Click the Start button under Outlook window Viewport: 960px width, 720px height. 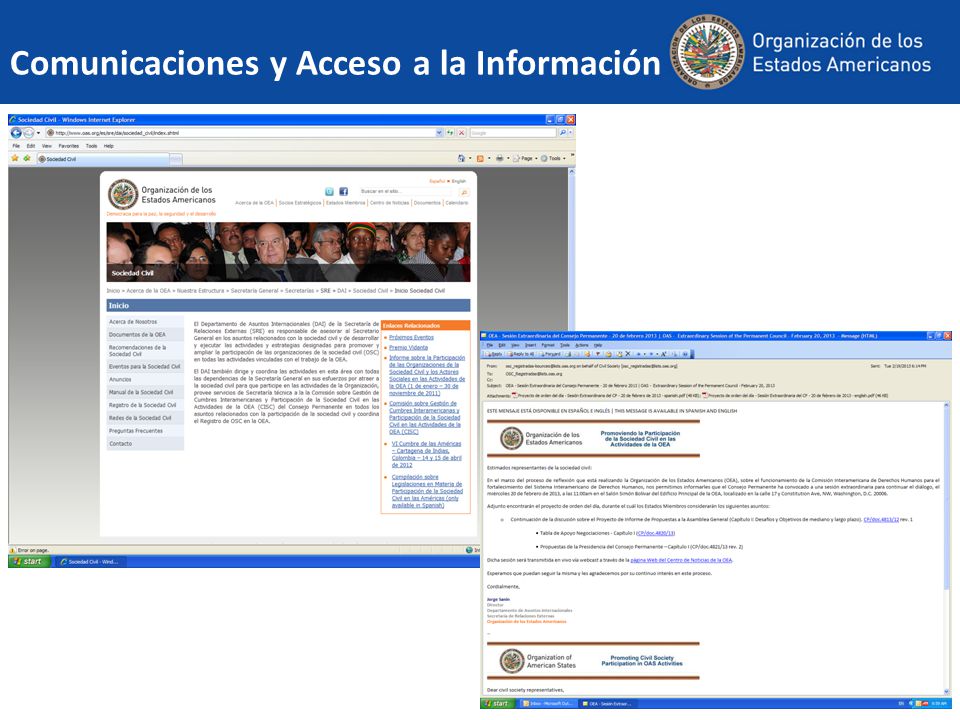[x=497, y=703]
